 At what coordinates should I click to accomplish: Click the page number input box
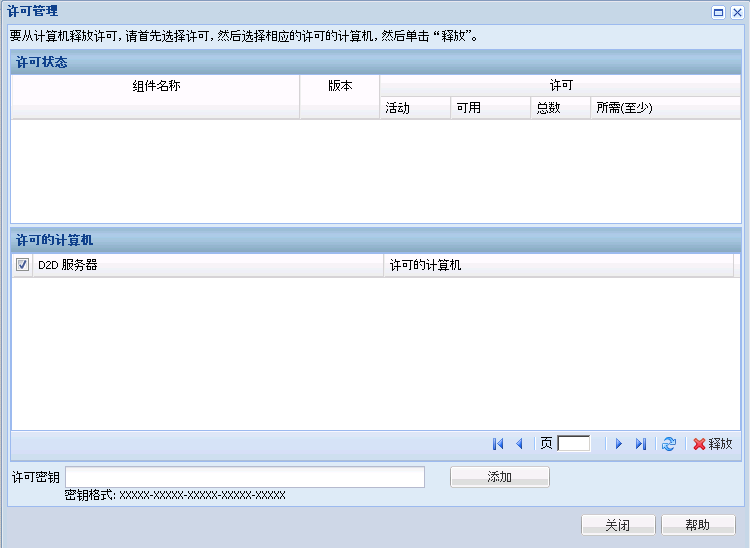[x=574, y=444]
